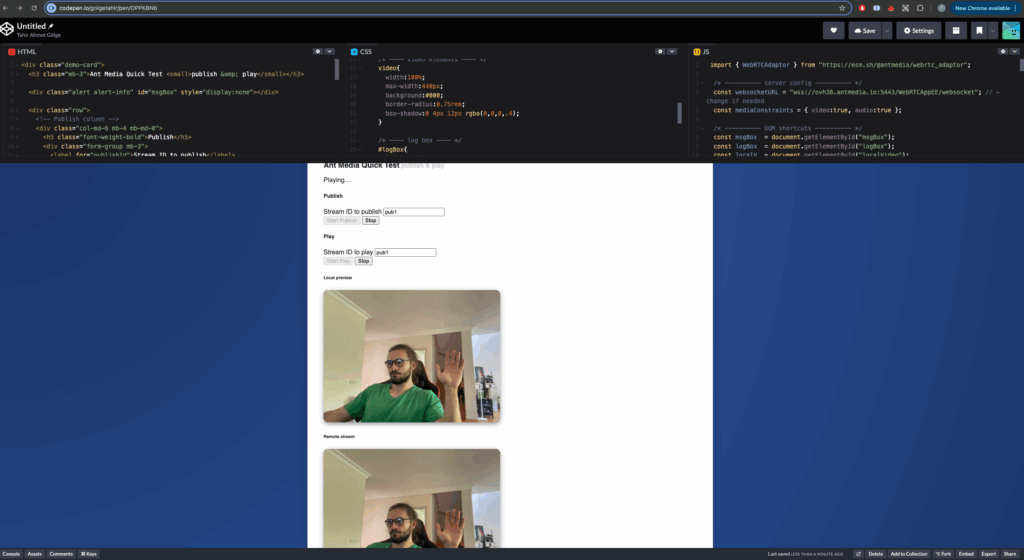The image size is (1024, 560).
Task: Click the disabled Start Play button
Action: point(338,261)
